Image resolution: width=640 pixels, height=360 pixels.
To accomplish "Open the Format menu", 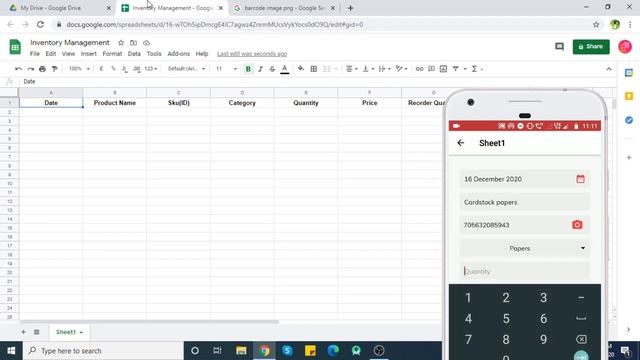I will pos(112,53).
